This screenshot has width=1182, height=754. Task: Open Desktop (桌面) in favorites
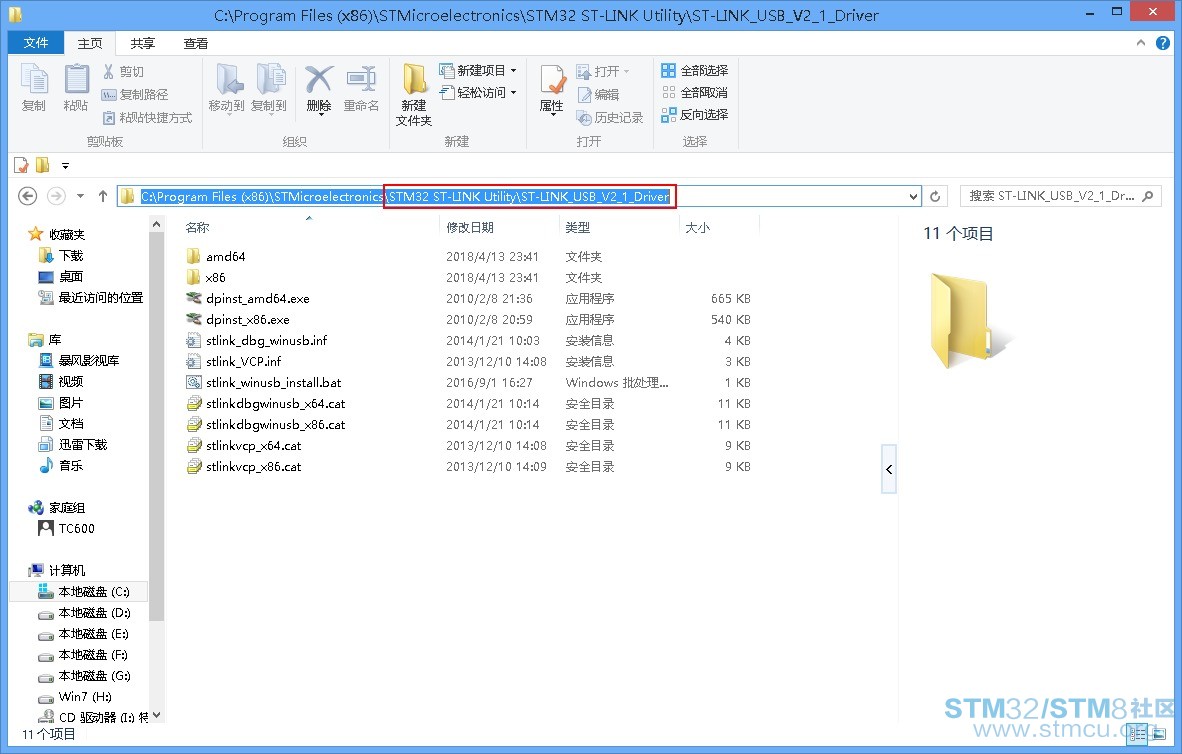(x=71, y=277)
